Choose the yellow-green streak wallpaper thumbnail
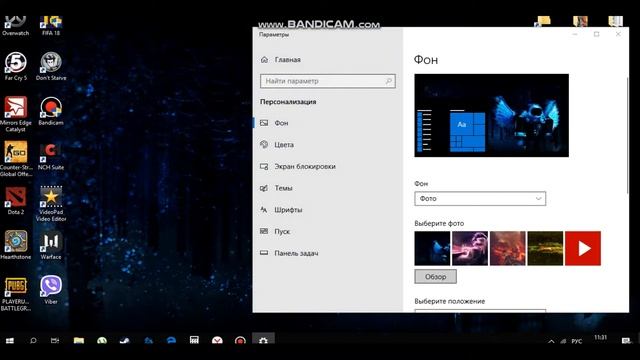 545,248
